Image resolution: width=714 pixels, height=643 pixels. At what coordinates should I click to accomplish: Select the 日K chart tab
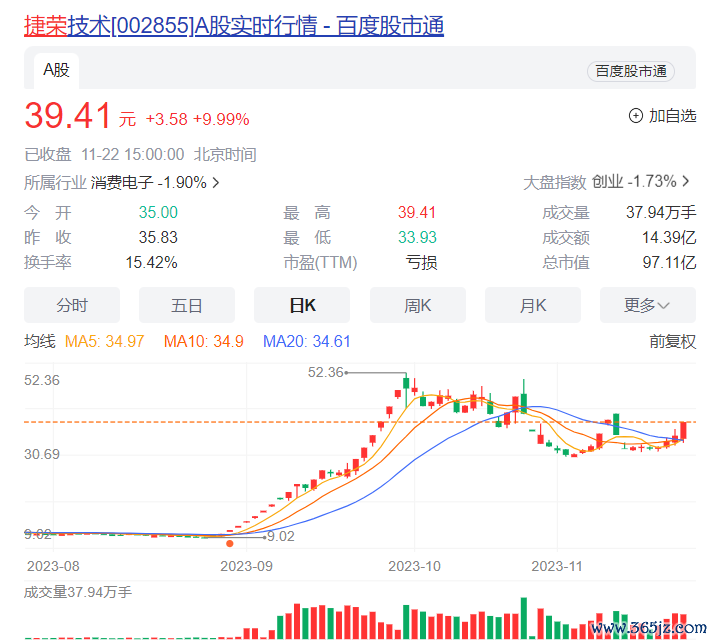tap(302, 305)
